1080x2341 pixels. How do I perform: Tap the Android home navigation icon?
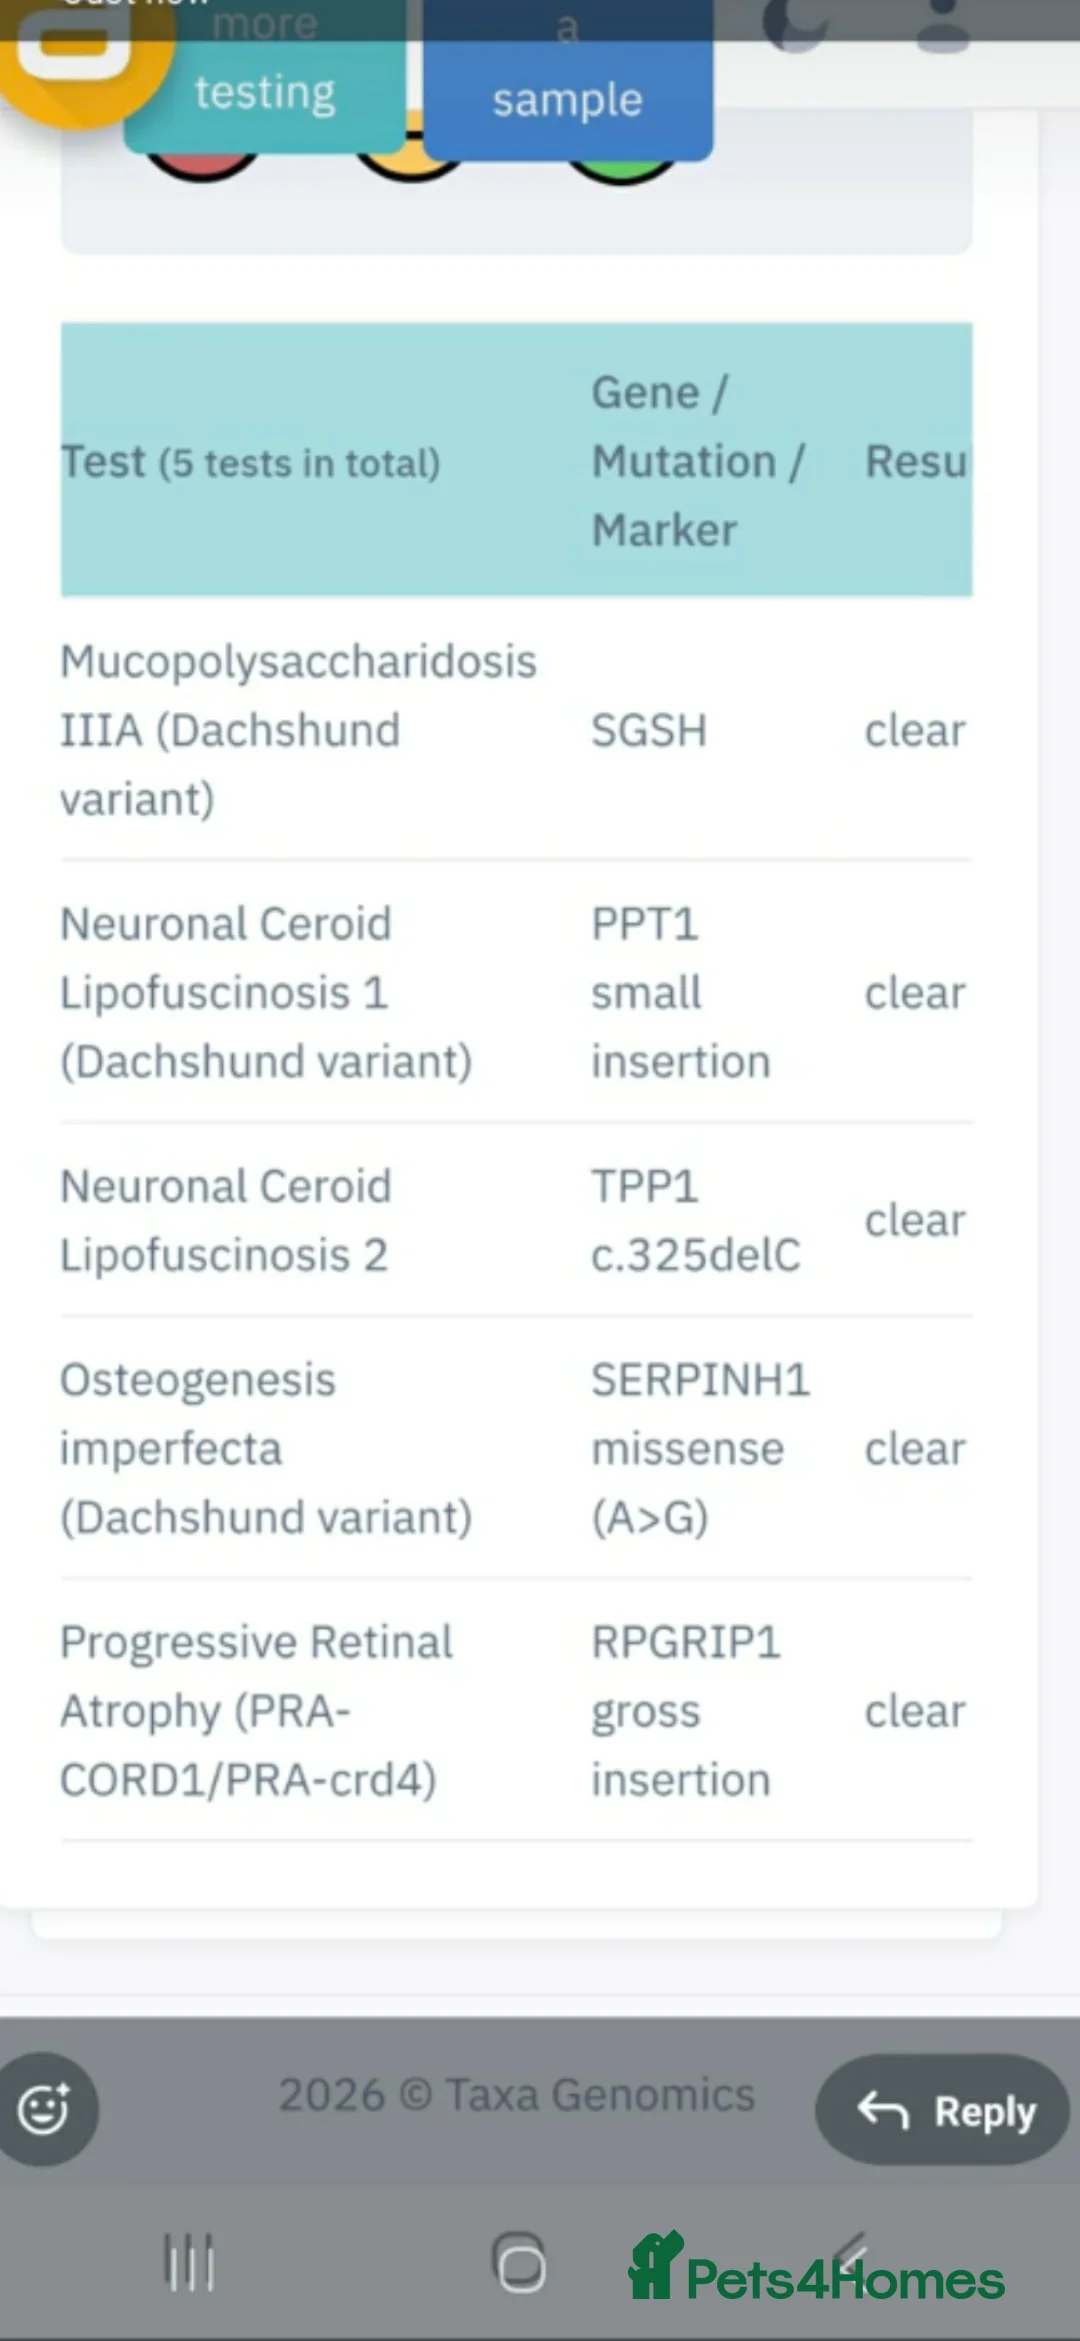[520, 2263]
